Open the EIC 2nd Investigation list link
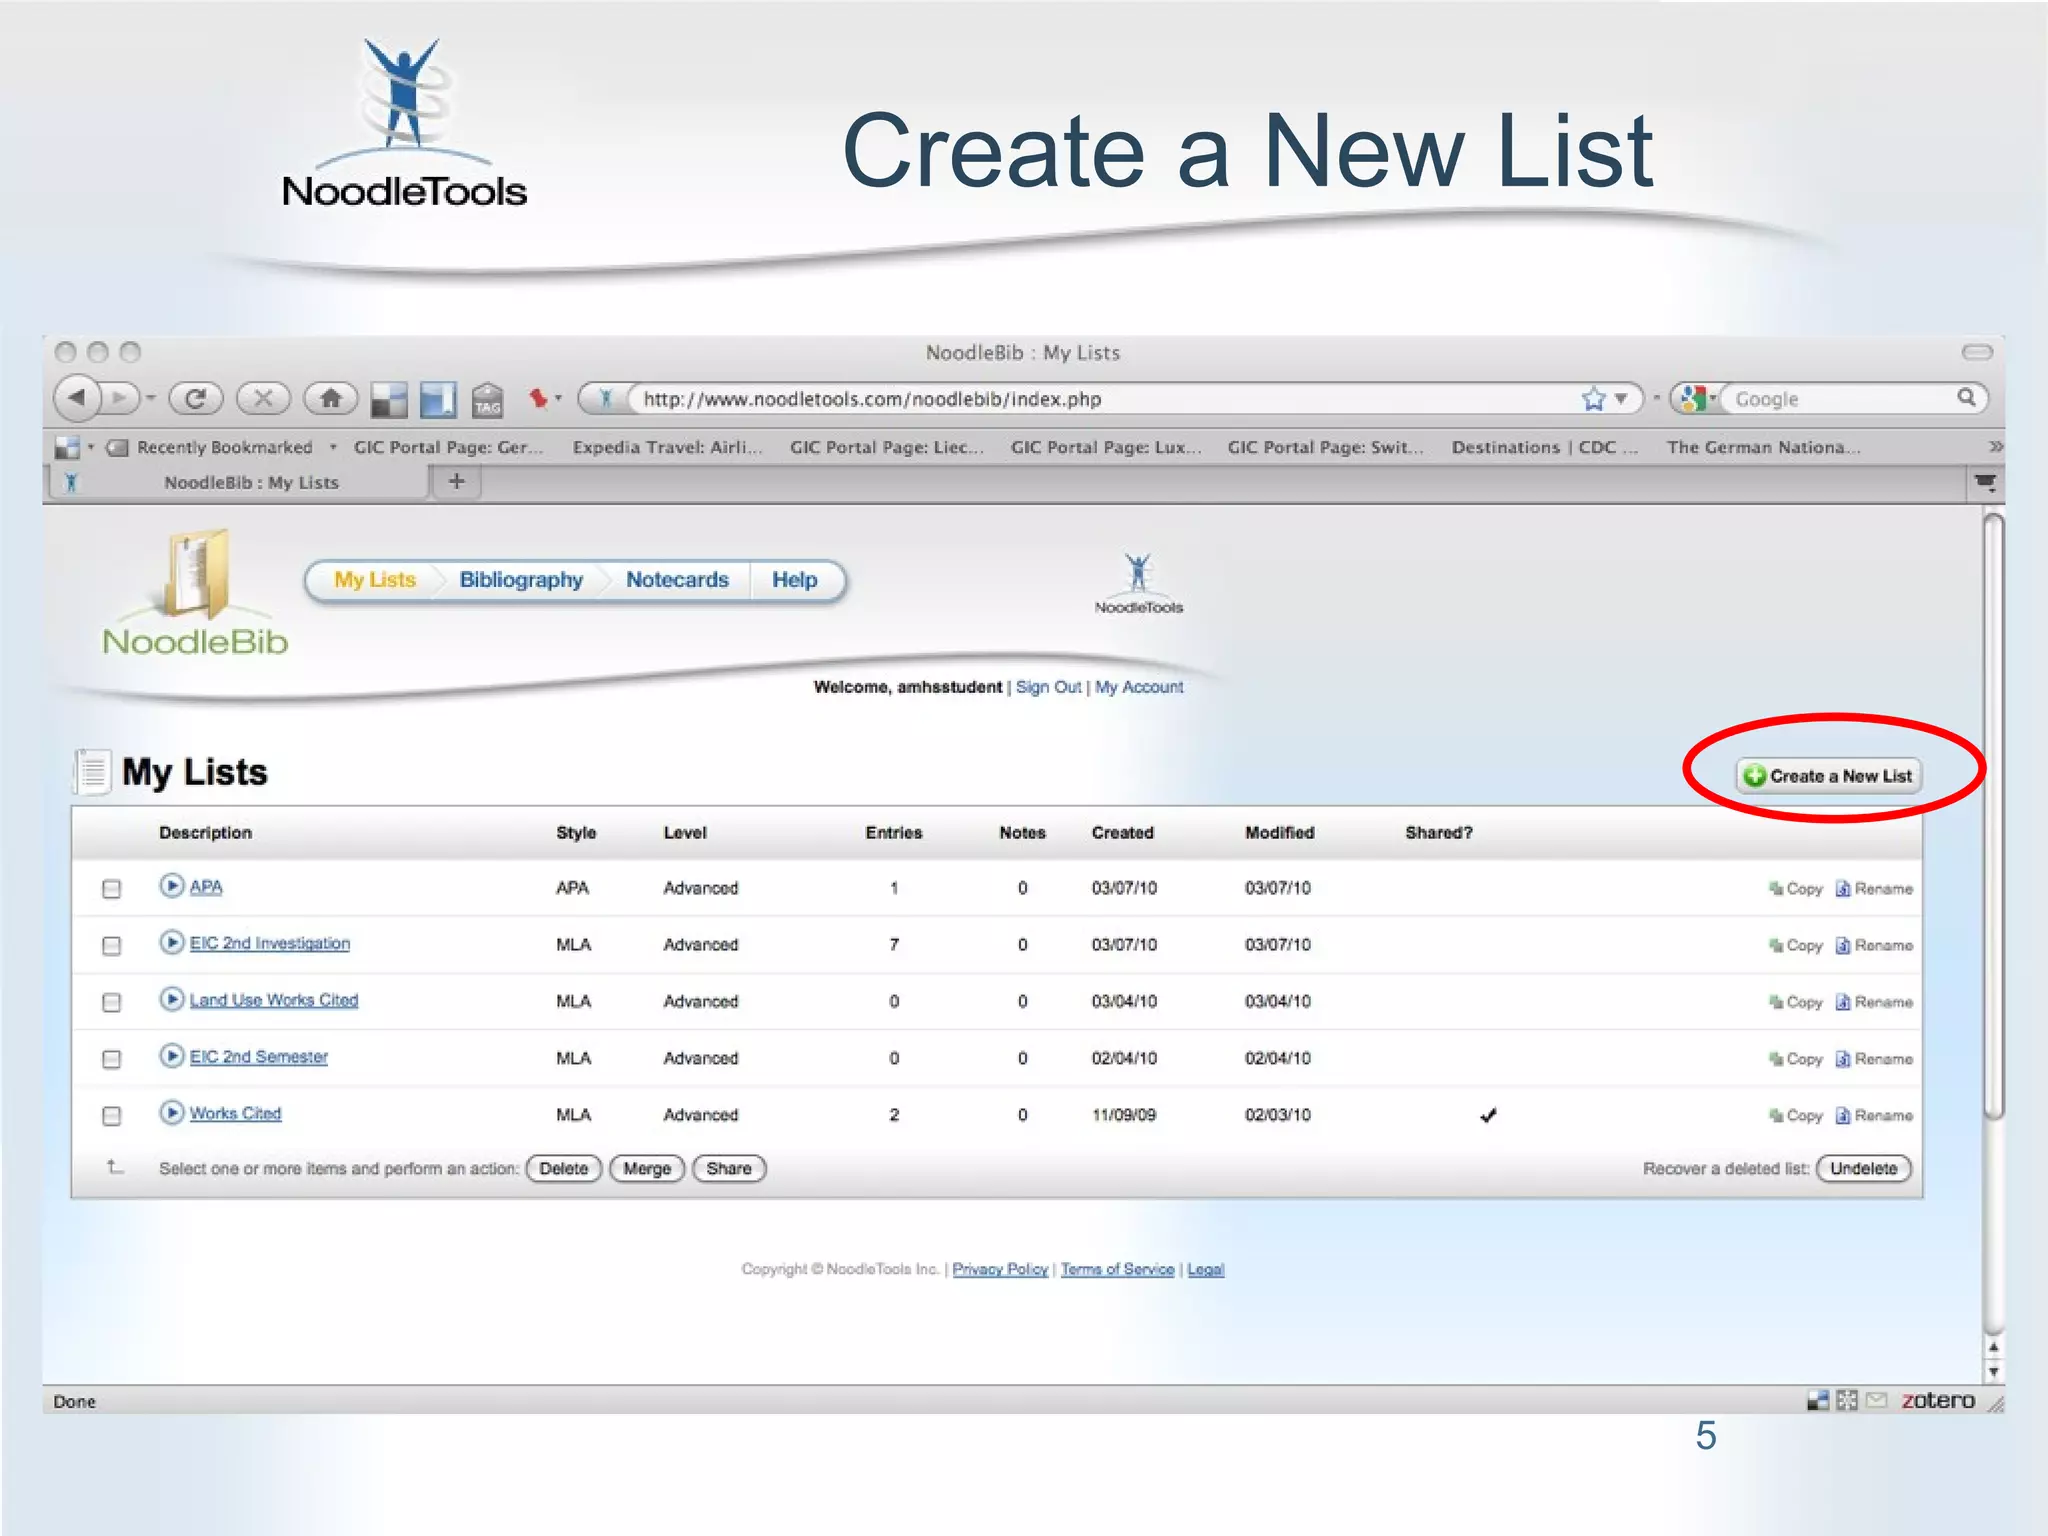 270,943
